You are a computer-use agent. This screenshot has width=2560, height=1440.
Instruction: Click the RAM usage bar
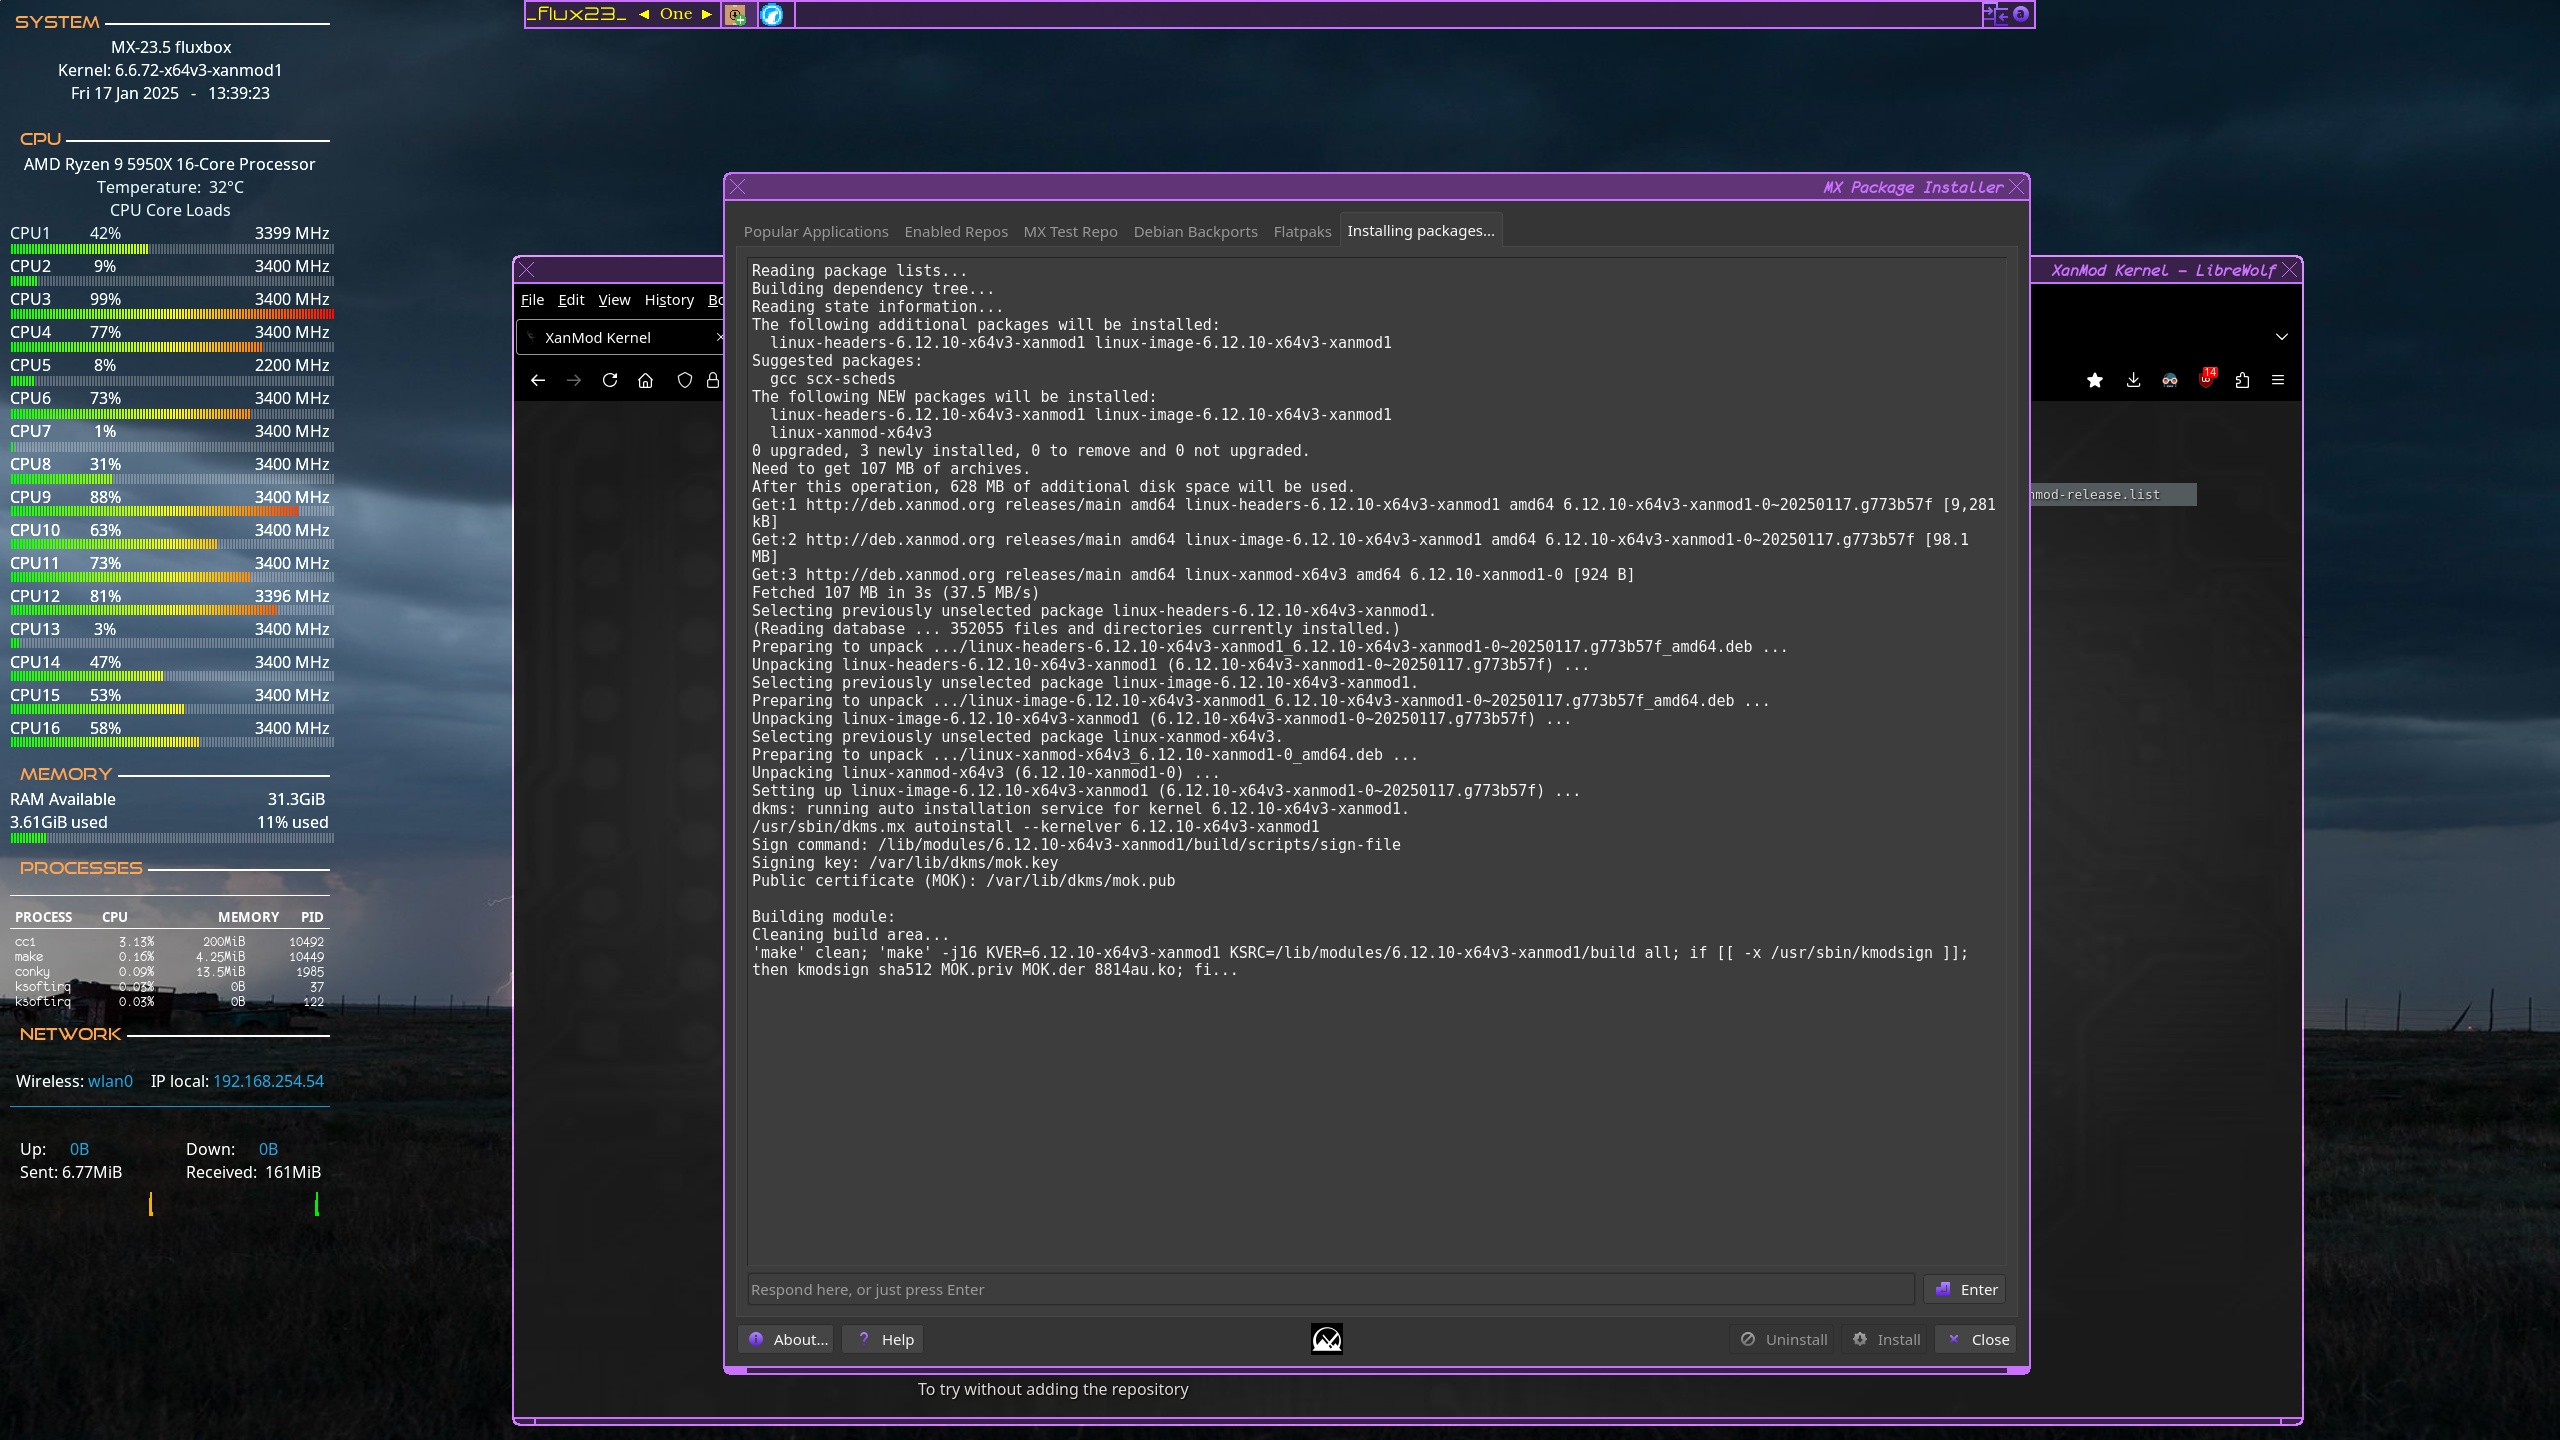pyautogui.click(x=172, y=838)
